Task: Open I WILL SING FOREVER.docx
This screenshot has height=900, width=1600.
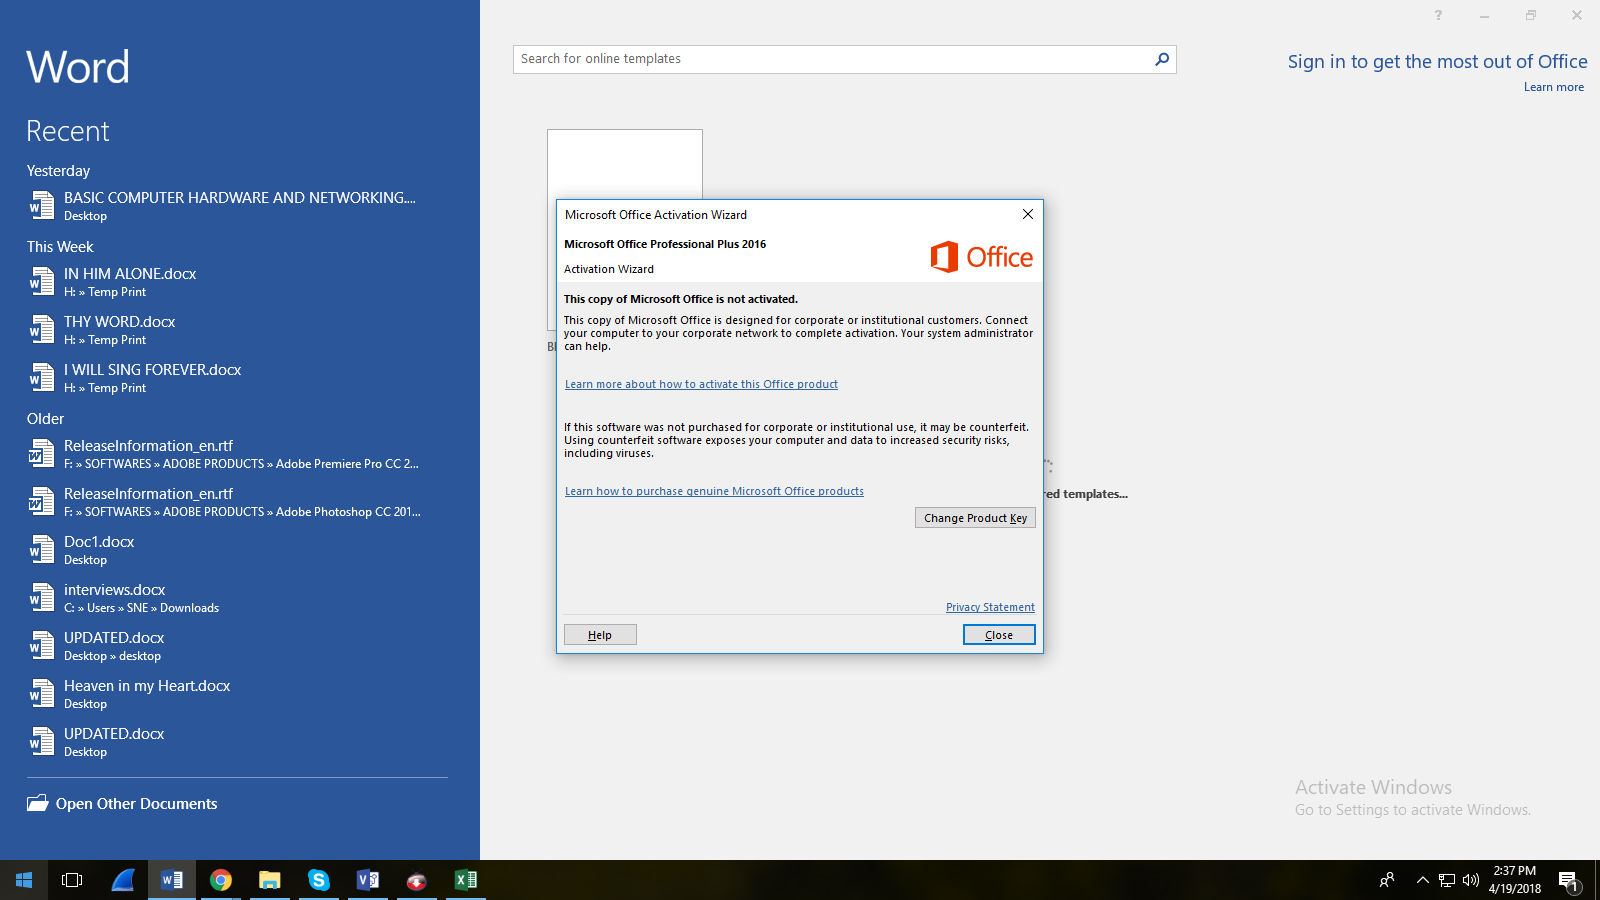Action: pos(240,378)
